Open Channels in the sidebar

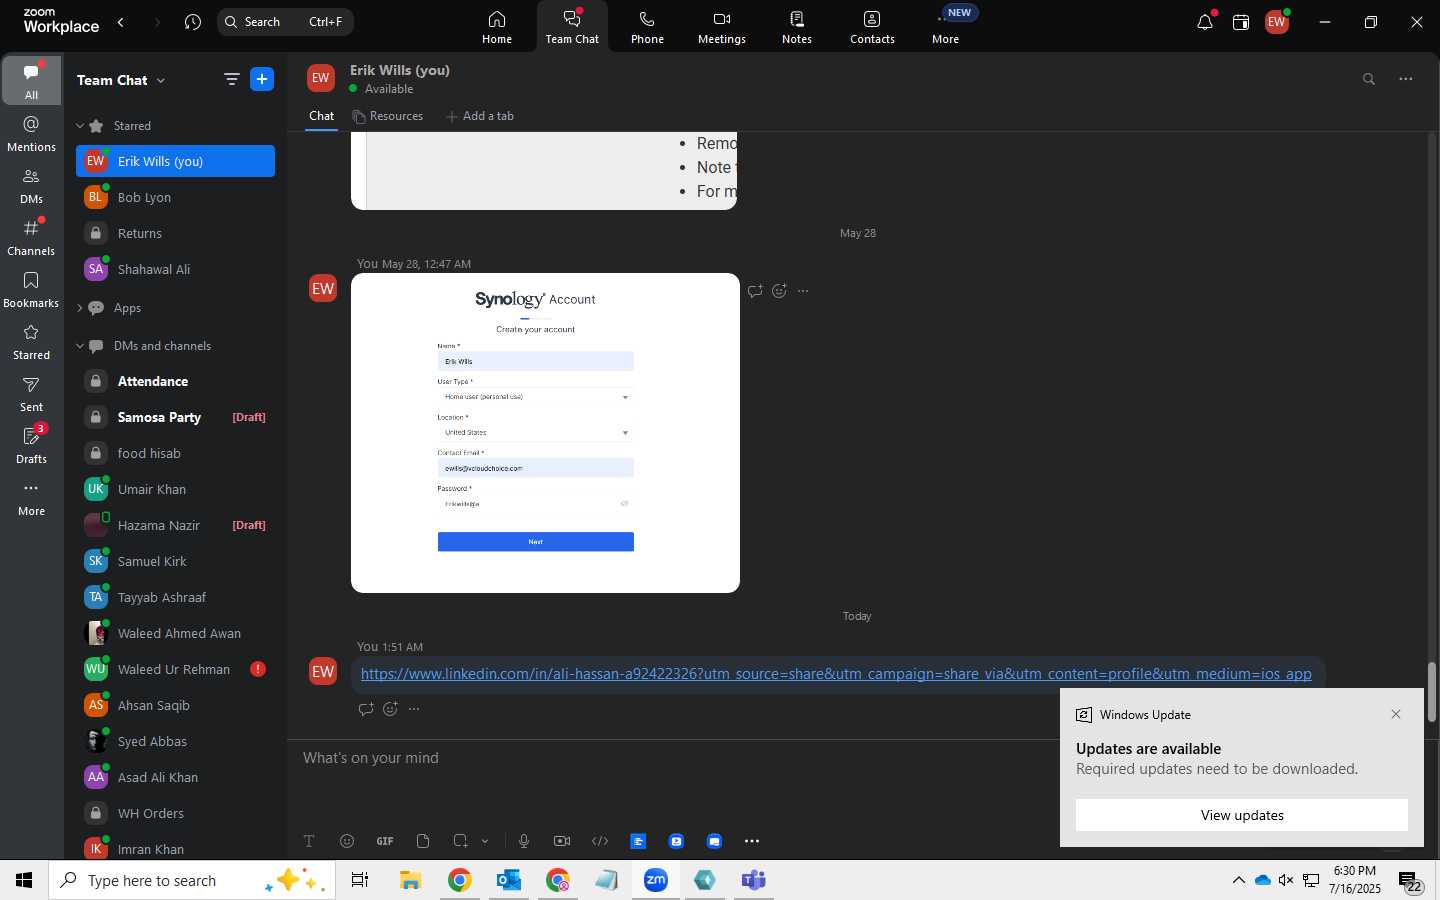pos(31,237)
